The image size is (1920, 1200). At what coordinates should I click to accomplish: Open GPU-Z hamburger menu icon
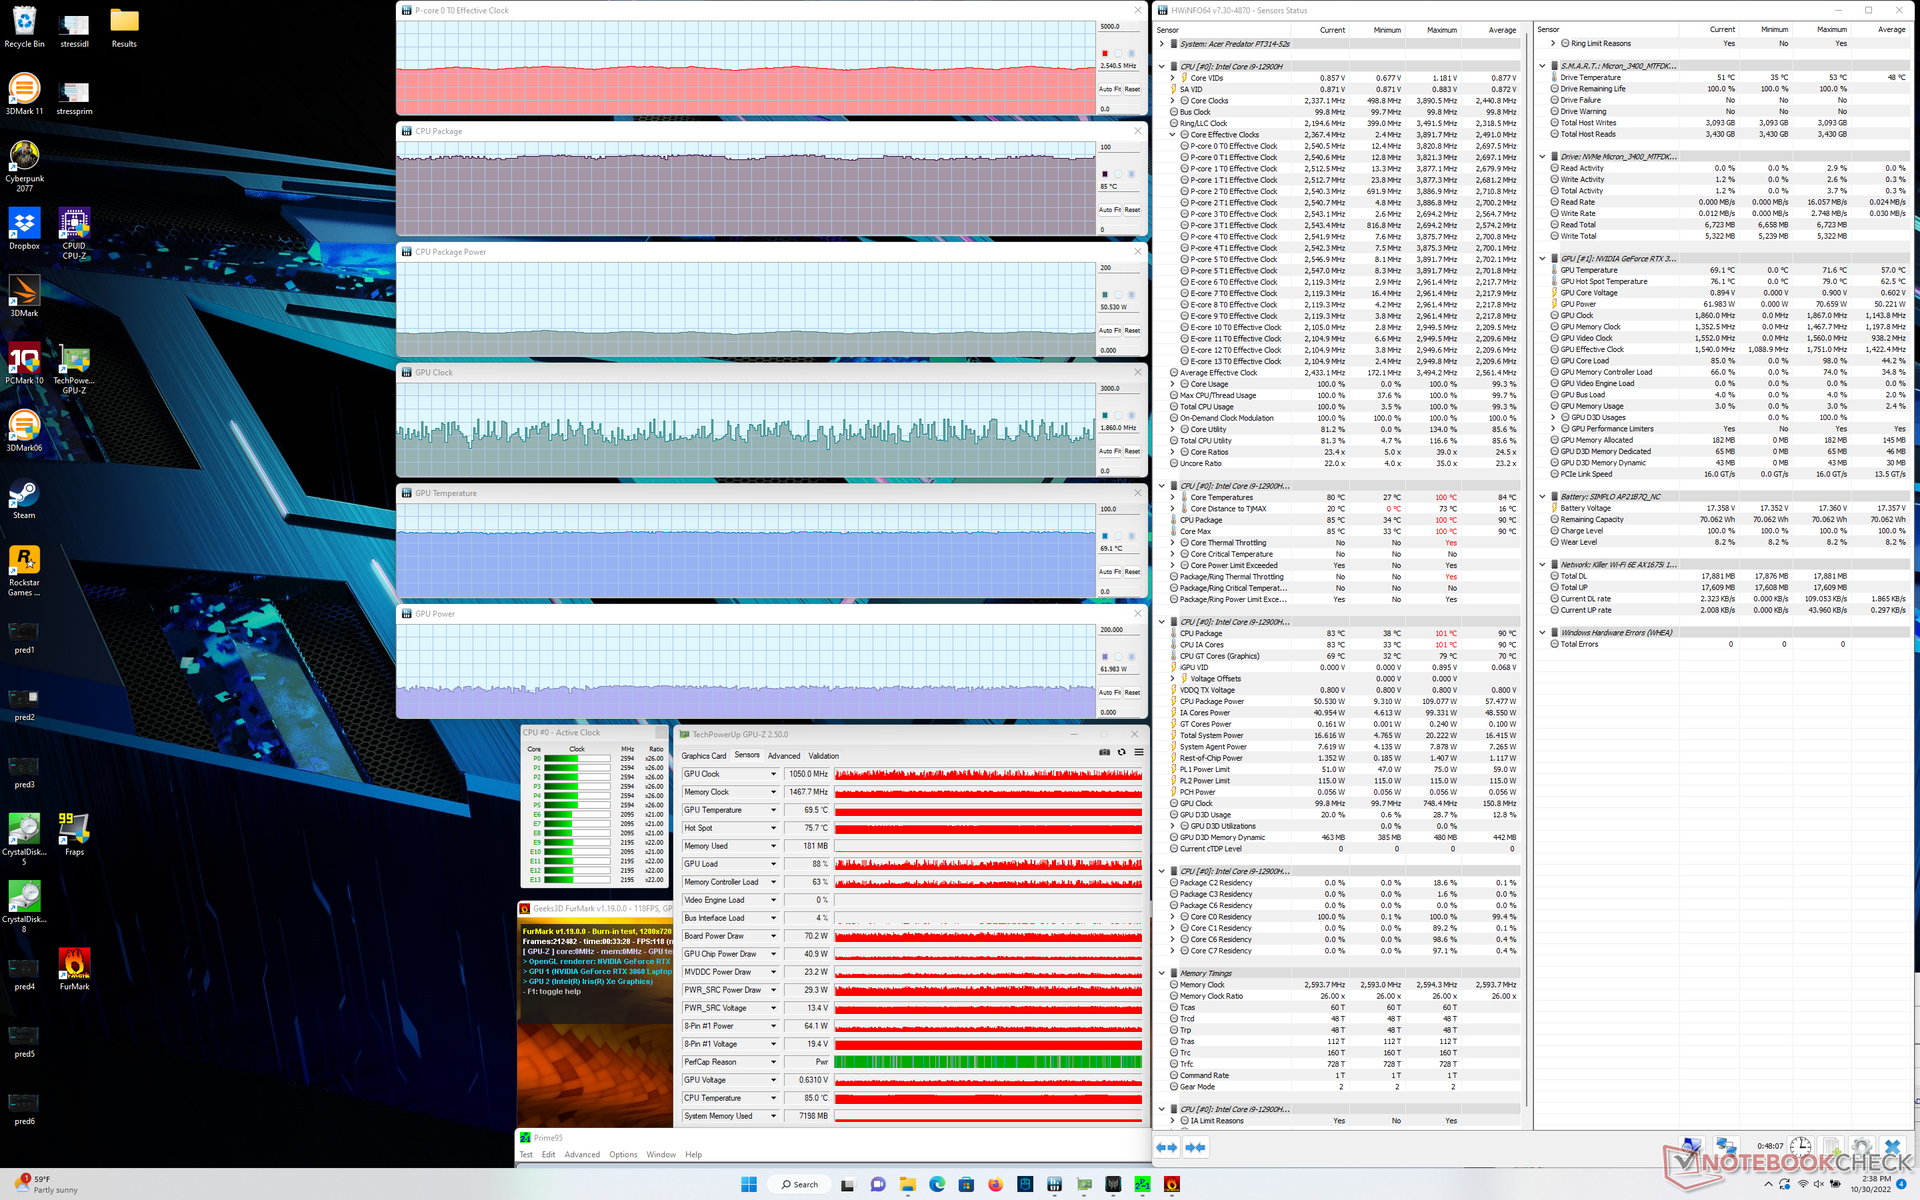pyautogui.click(x=1138, y=752)
